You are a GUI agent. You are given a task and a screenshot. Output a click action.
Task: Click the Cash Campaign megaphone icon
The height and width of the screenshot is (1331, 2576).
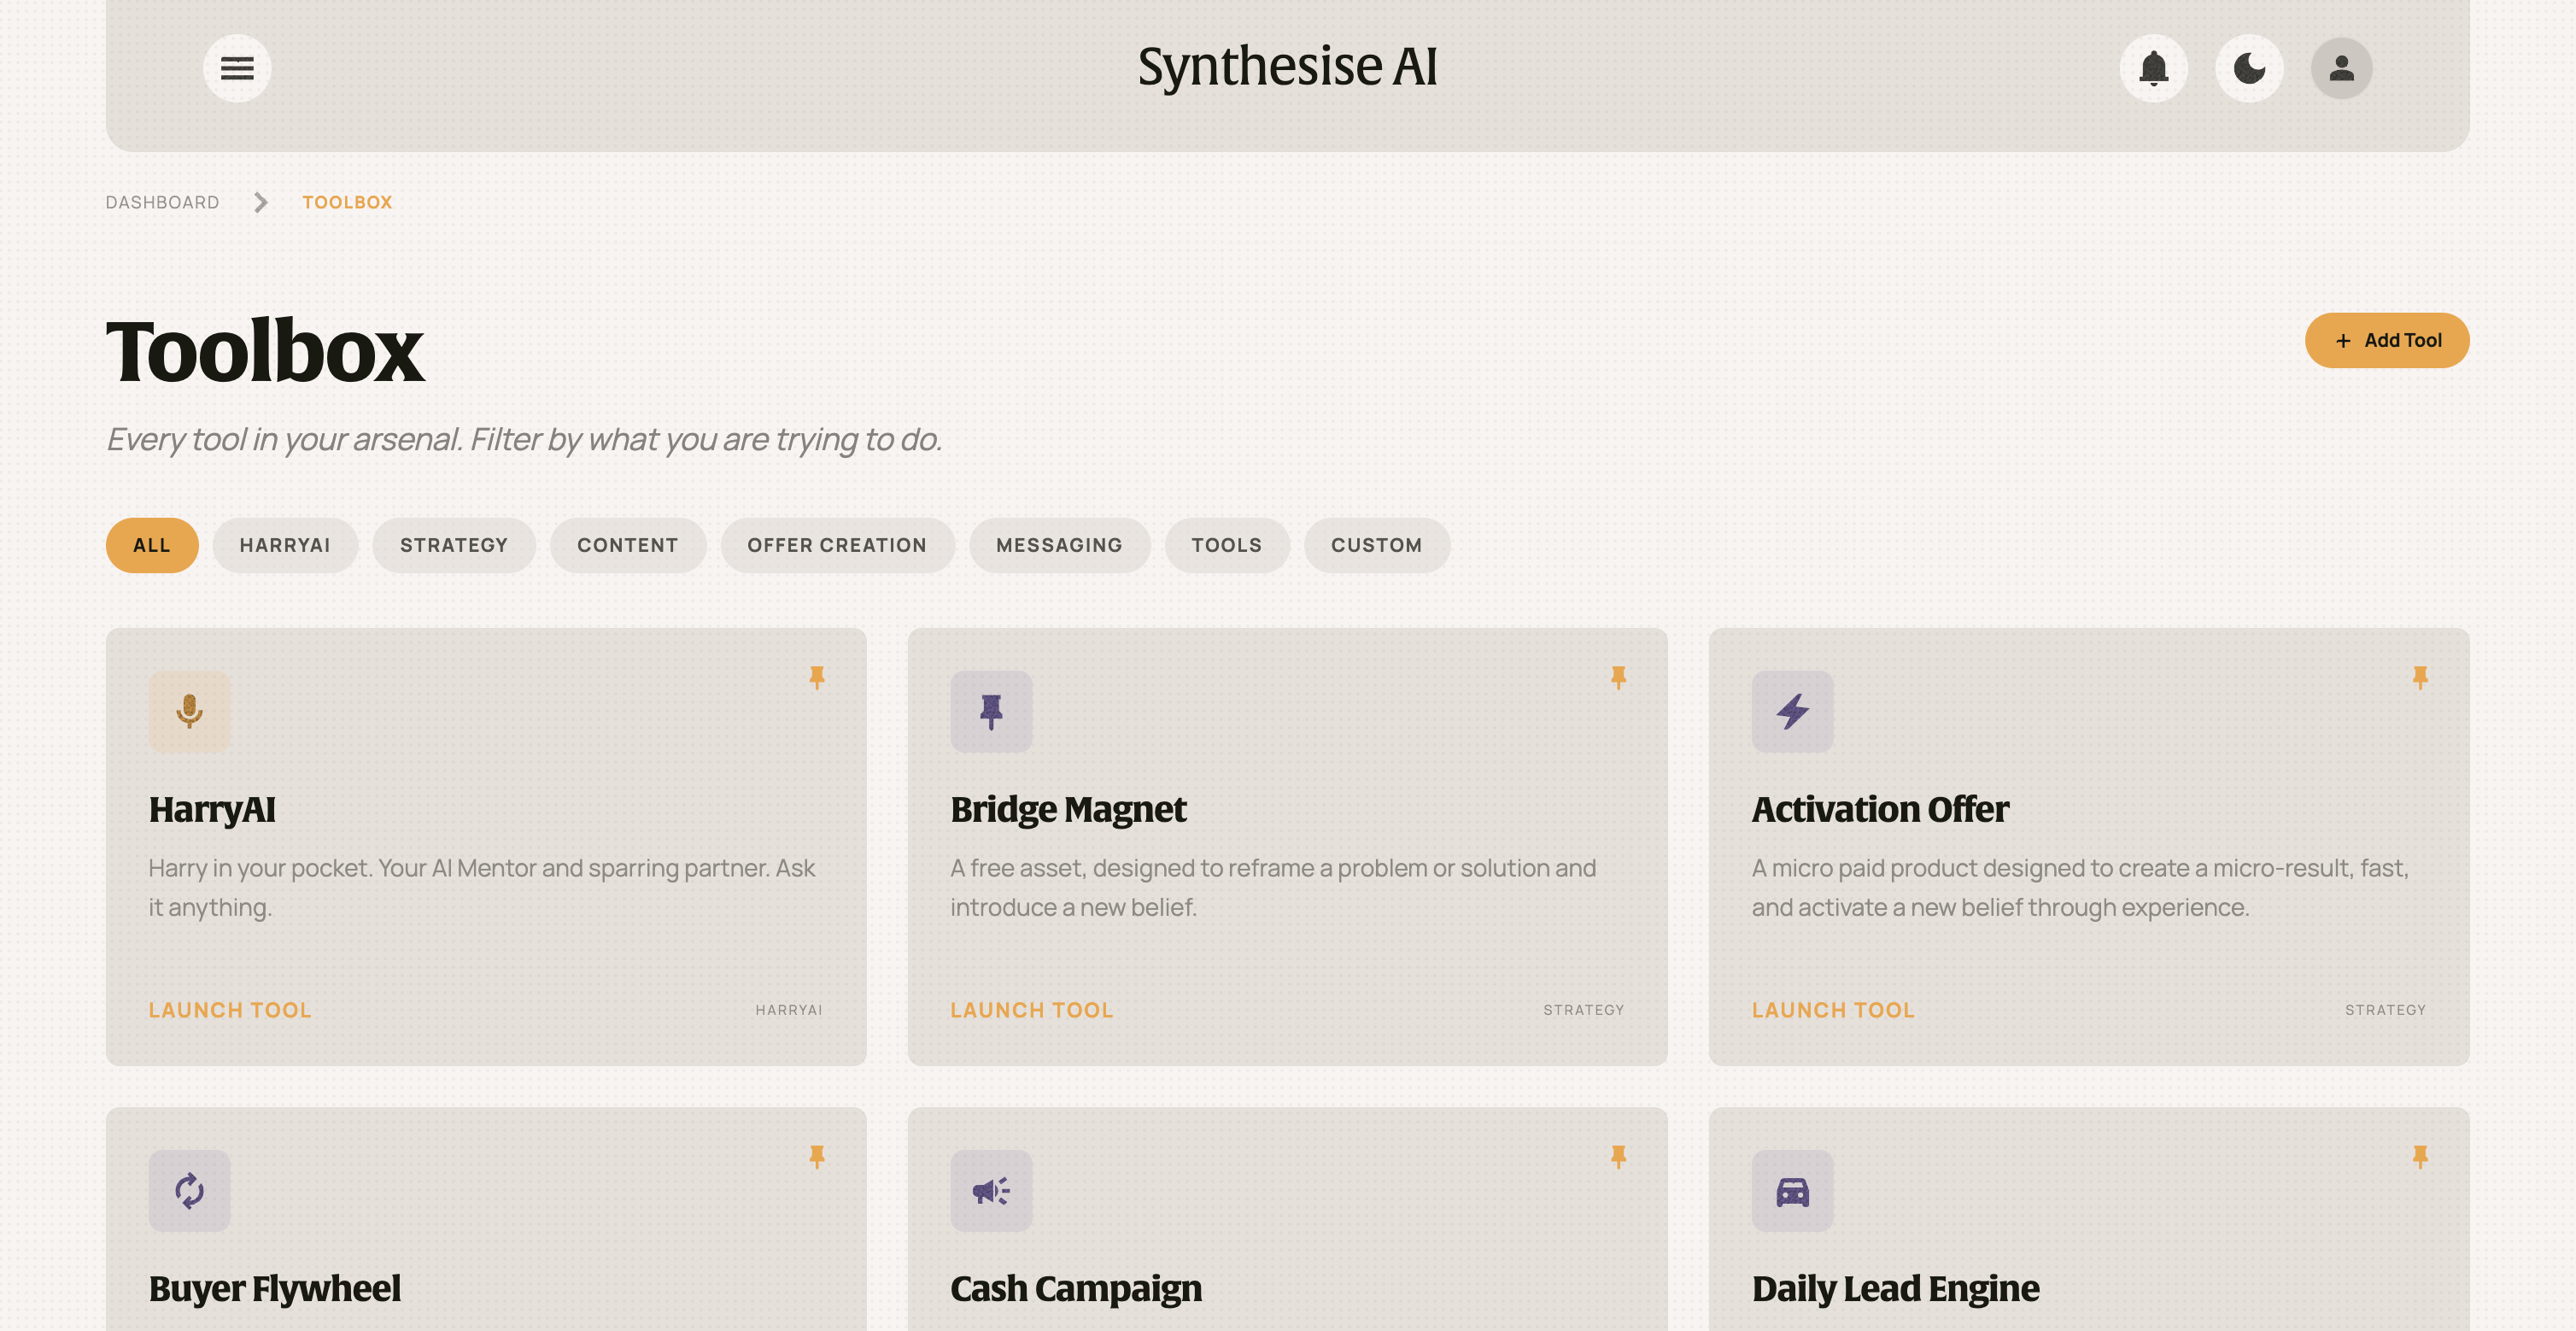tap(991, 1190)
